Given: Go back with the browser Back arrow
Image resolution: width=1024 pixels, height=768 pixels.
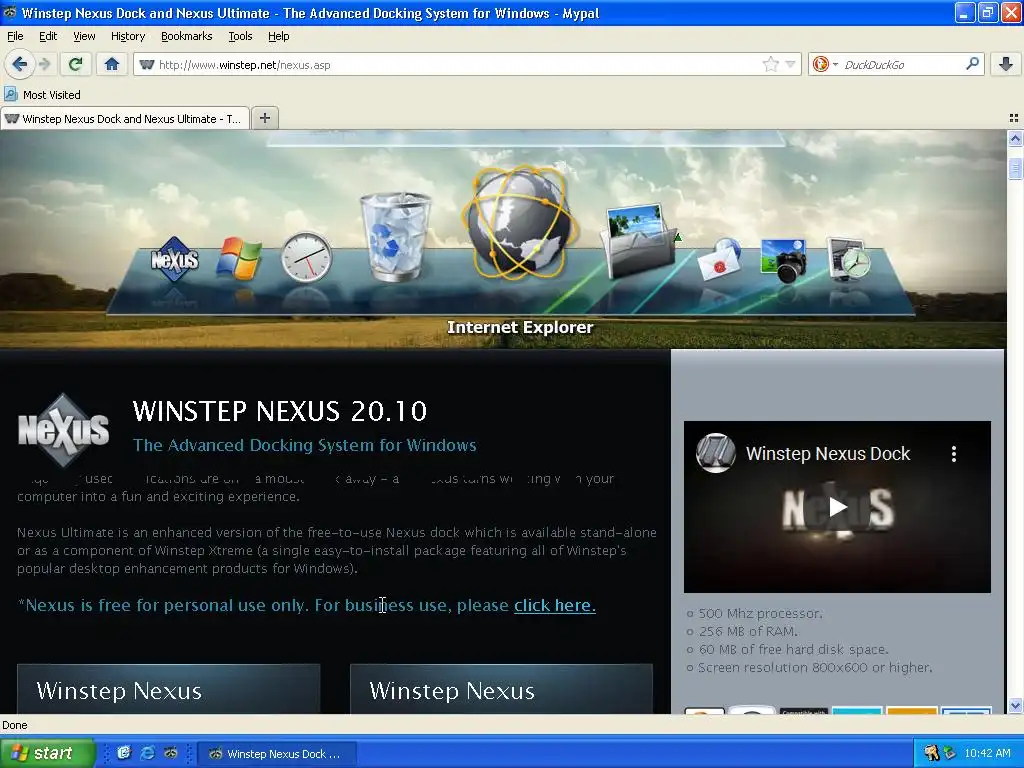Looking at the screenshot, I should click(20, 64).
